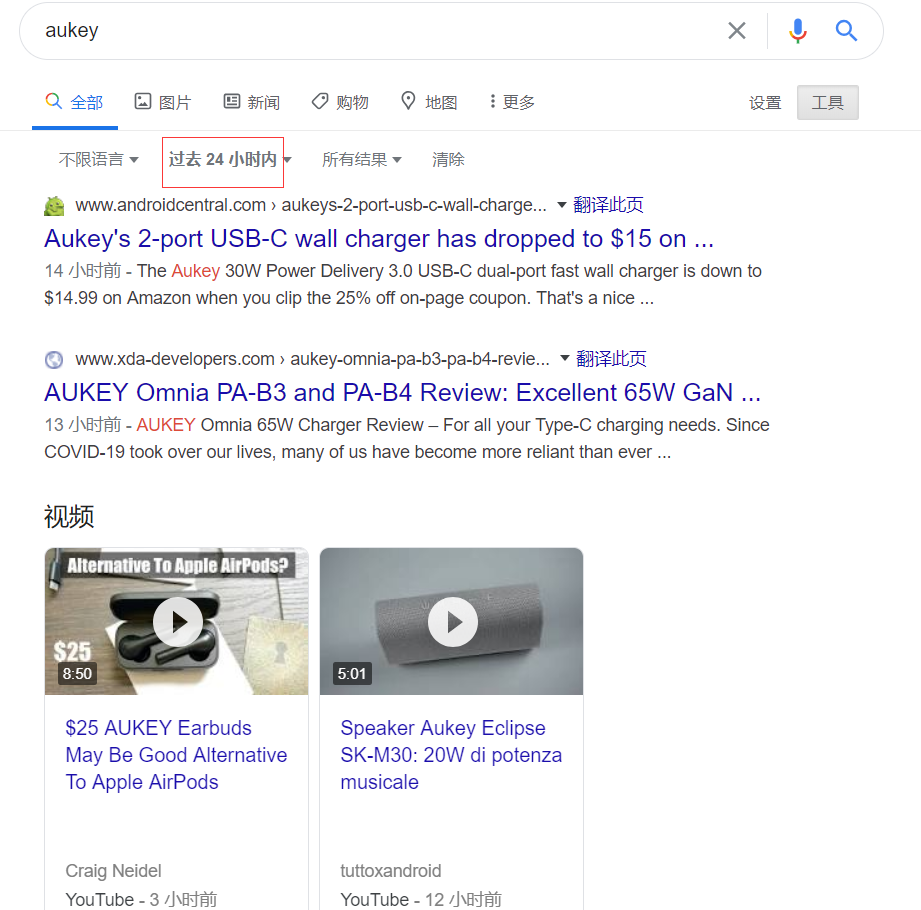The width and height of the screenshot is (921, 910).
Task: Open dropdown arrow beside androidcentral URL
Action: [562, 205]
